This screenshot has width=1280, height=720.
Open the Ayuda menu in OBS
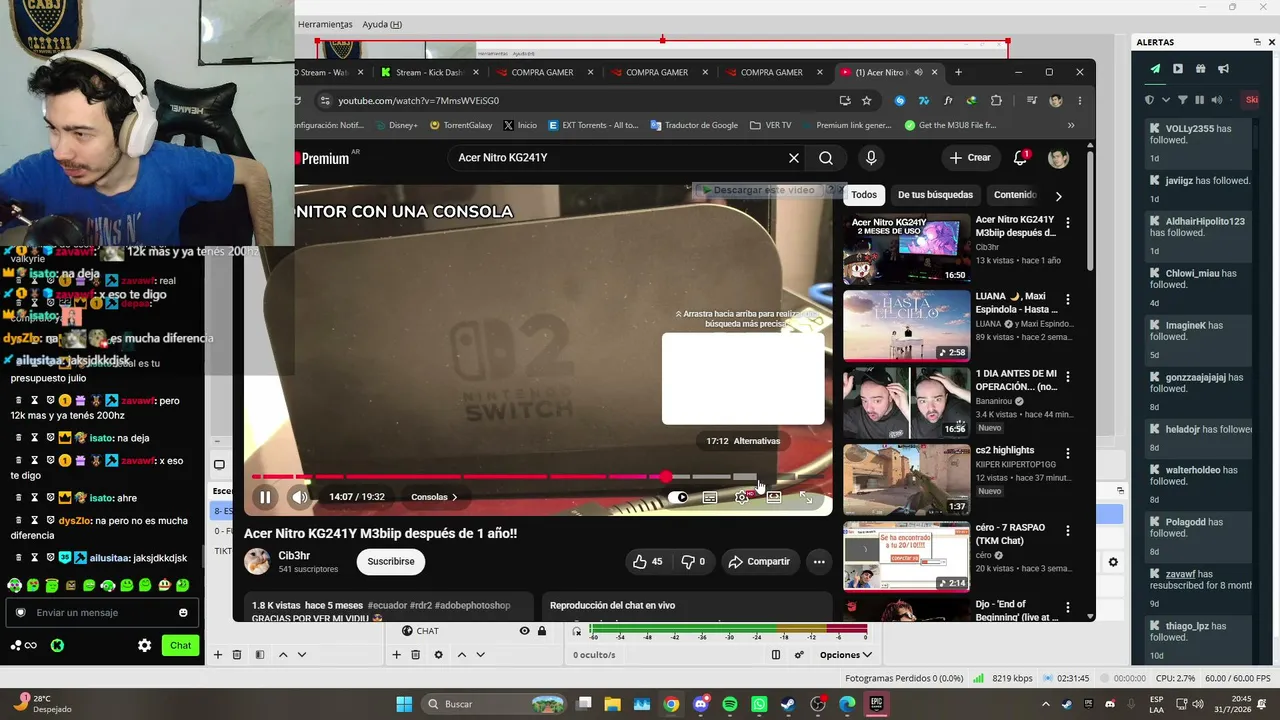[382, 24]
